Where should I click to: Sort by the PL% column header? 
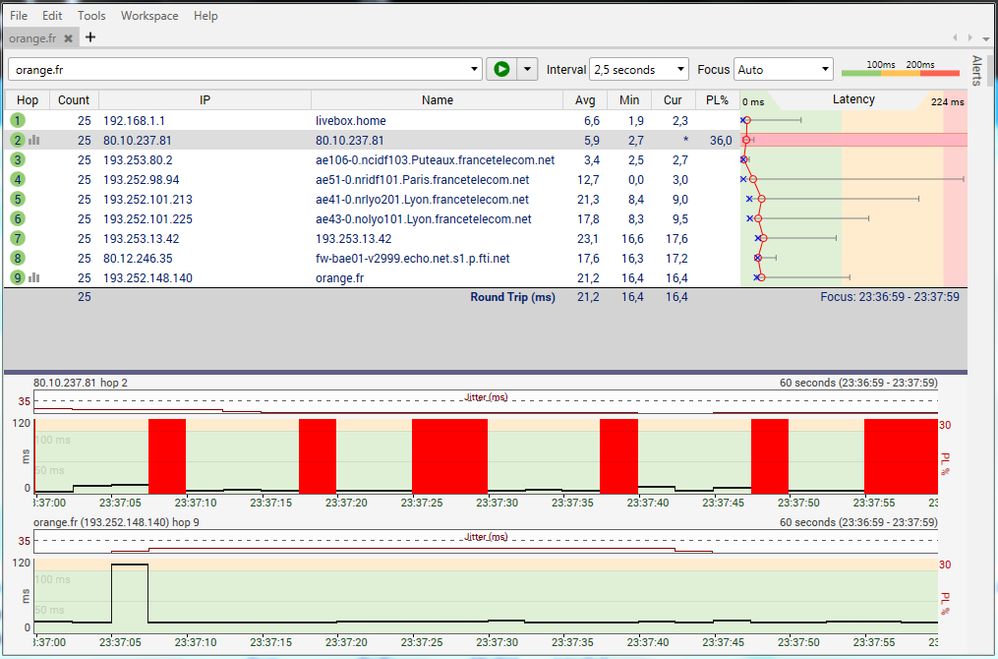pos(717,100)
